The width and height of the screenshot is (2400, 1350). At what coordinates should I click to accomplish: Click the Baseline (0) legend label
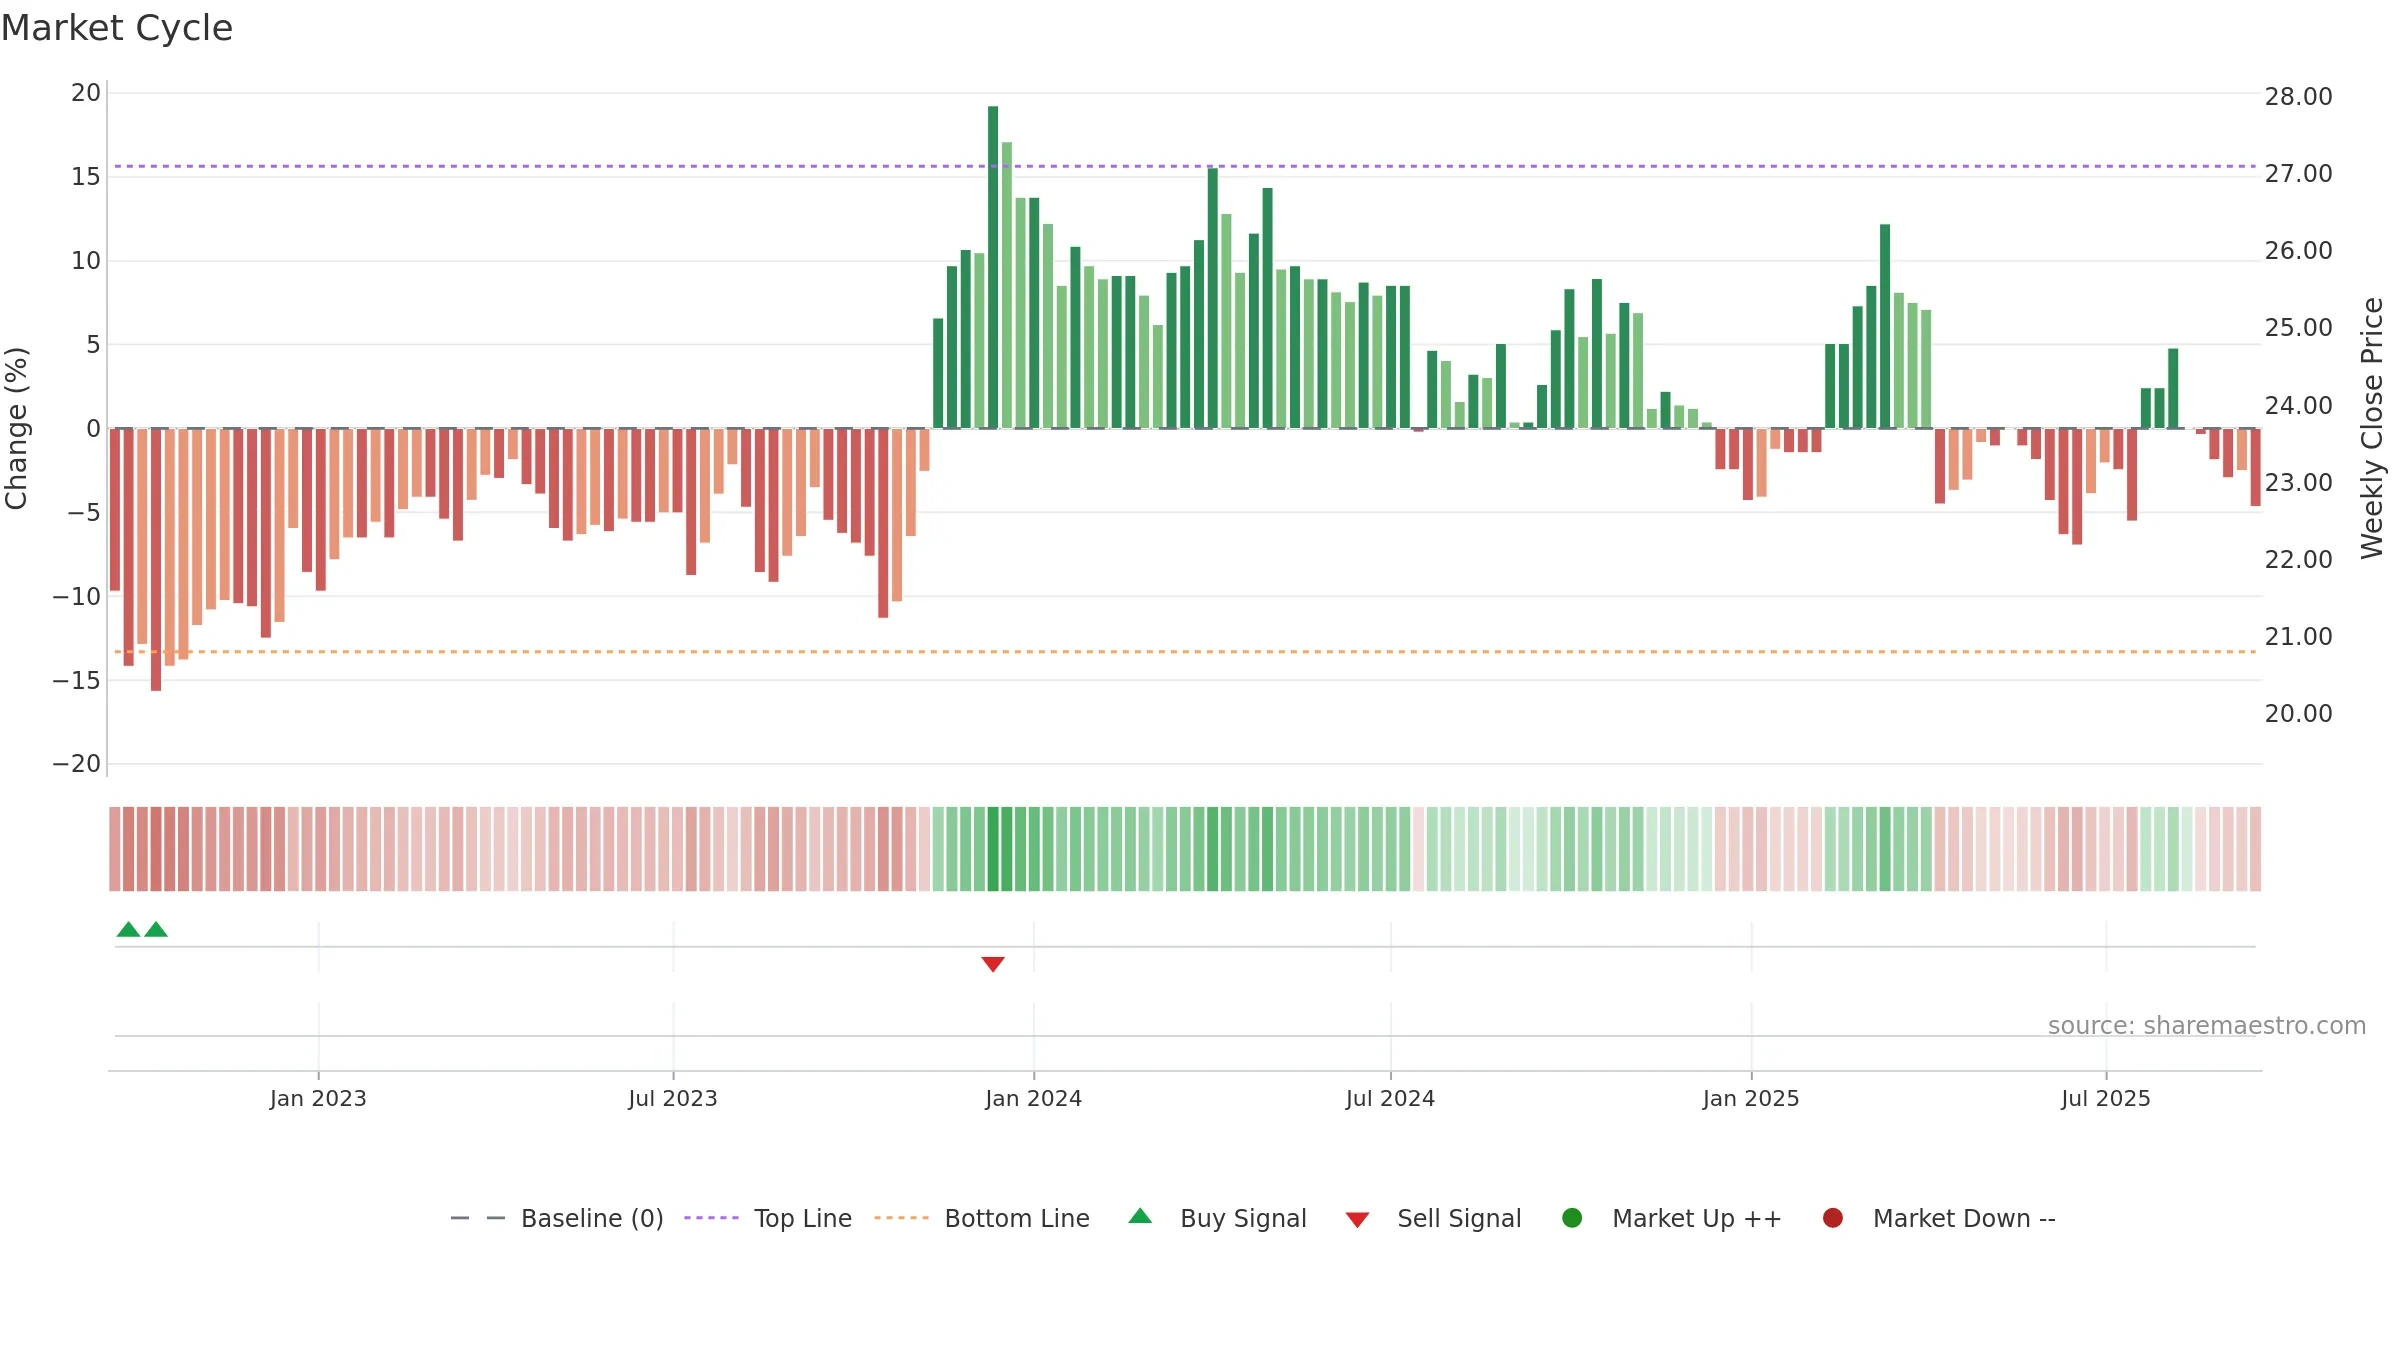pos(592,1219)
